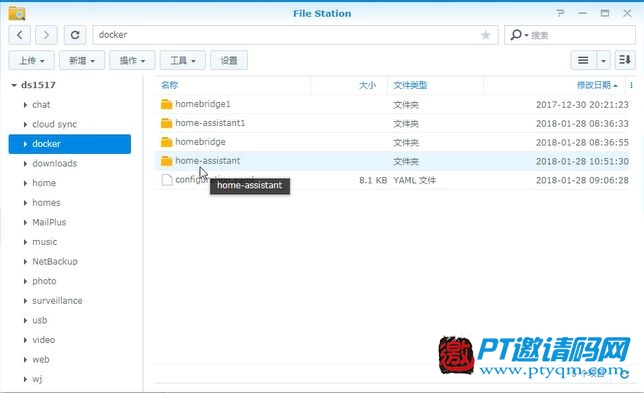Image resolution: width=644 pixels, height=393 pixels.
Task: Open the view mode dropdown arrow
Action: tap(603, 61)
